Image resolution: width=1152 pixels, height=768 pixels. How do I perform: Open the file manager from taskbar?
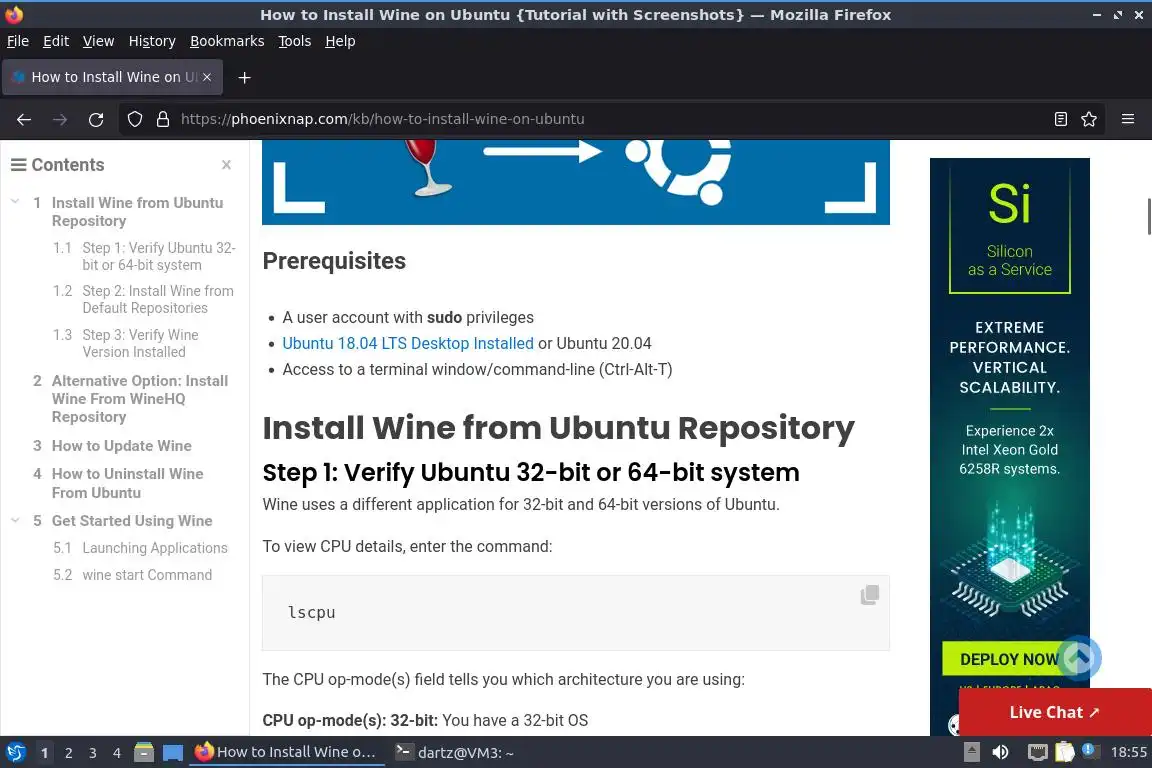click(144, 753)
